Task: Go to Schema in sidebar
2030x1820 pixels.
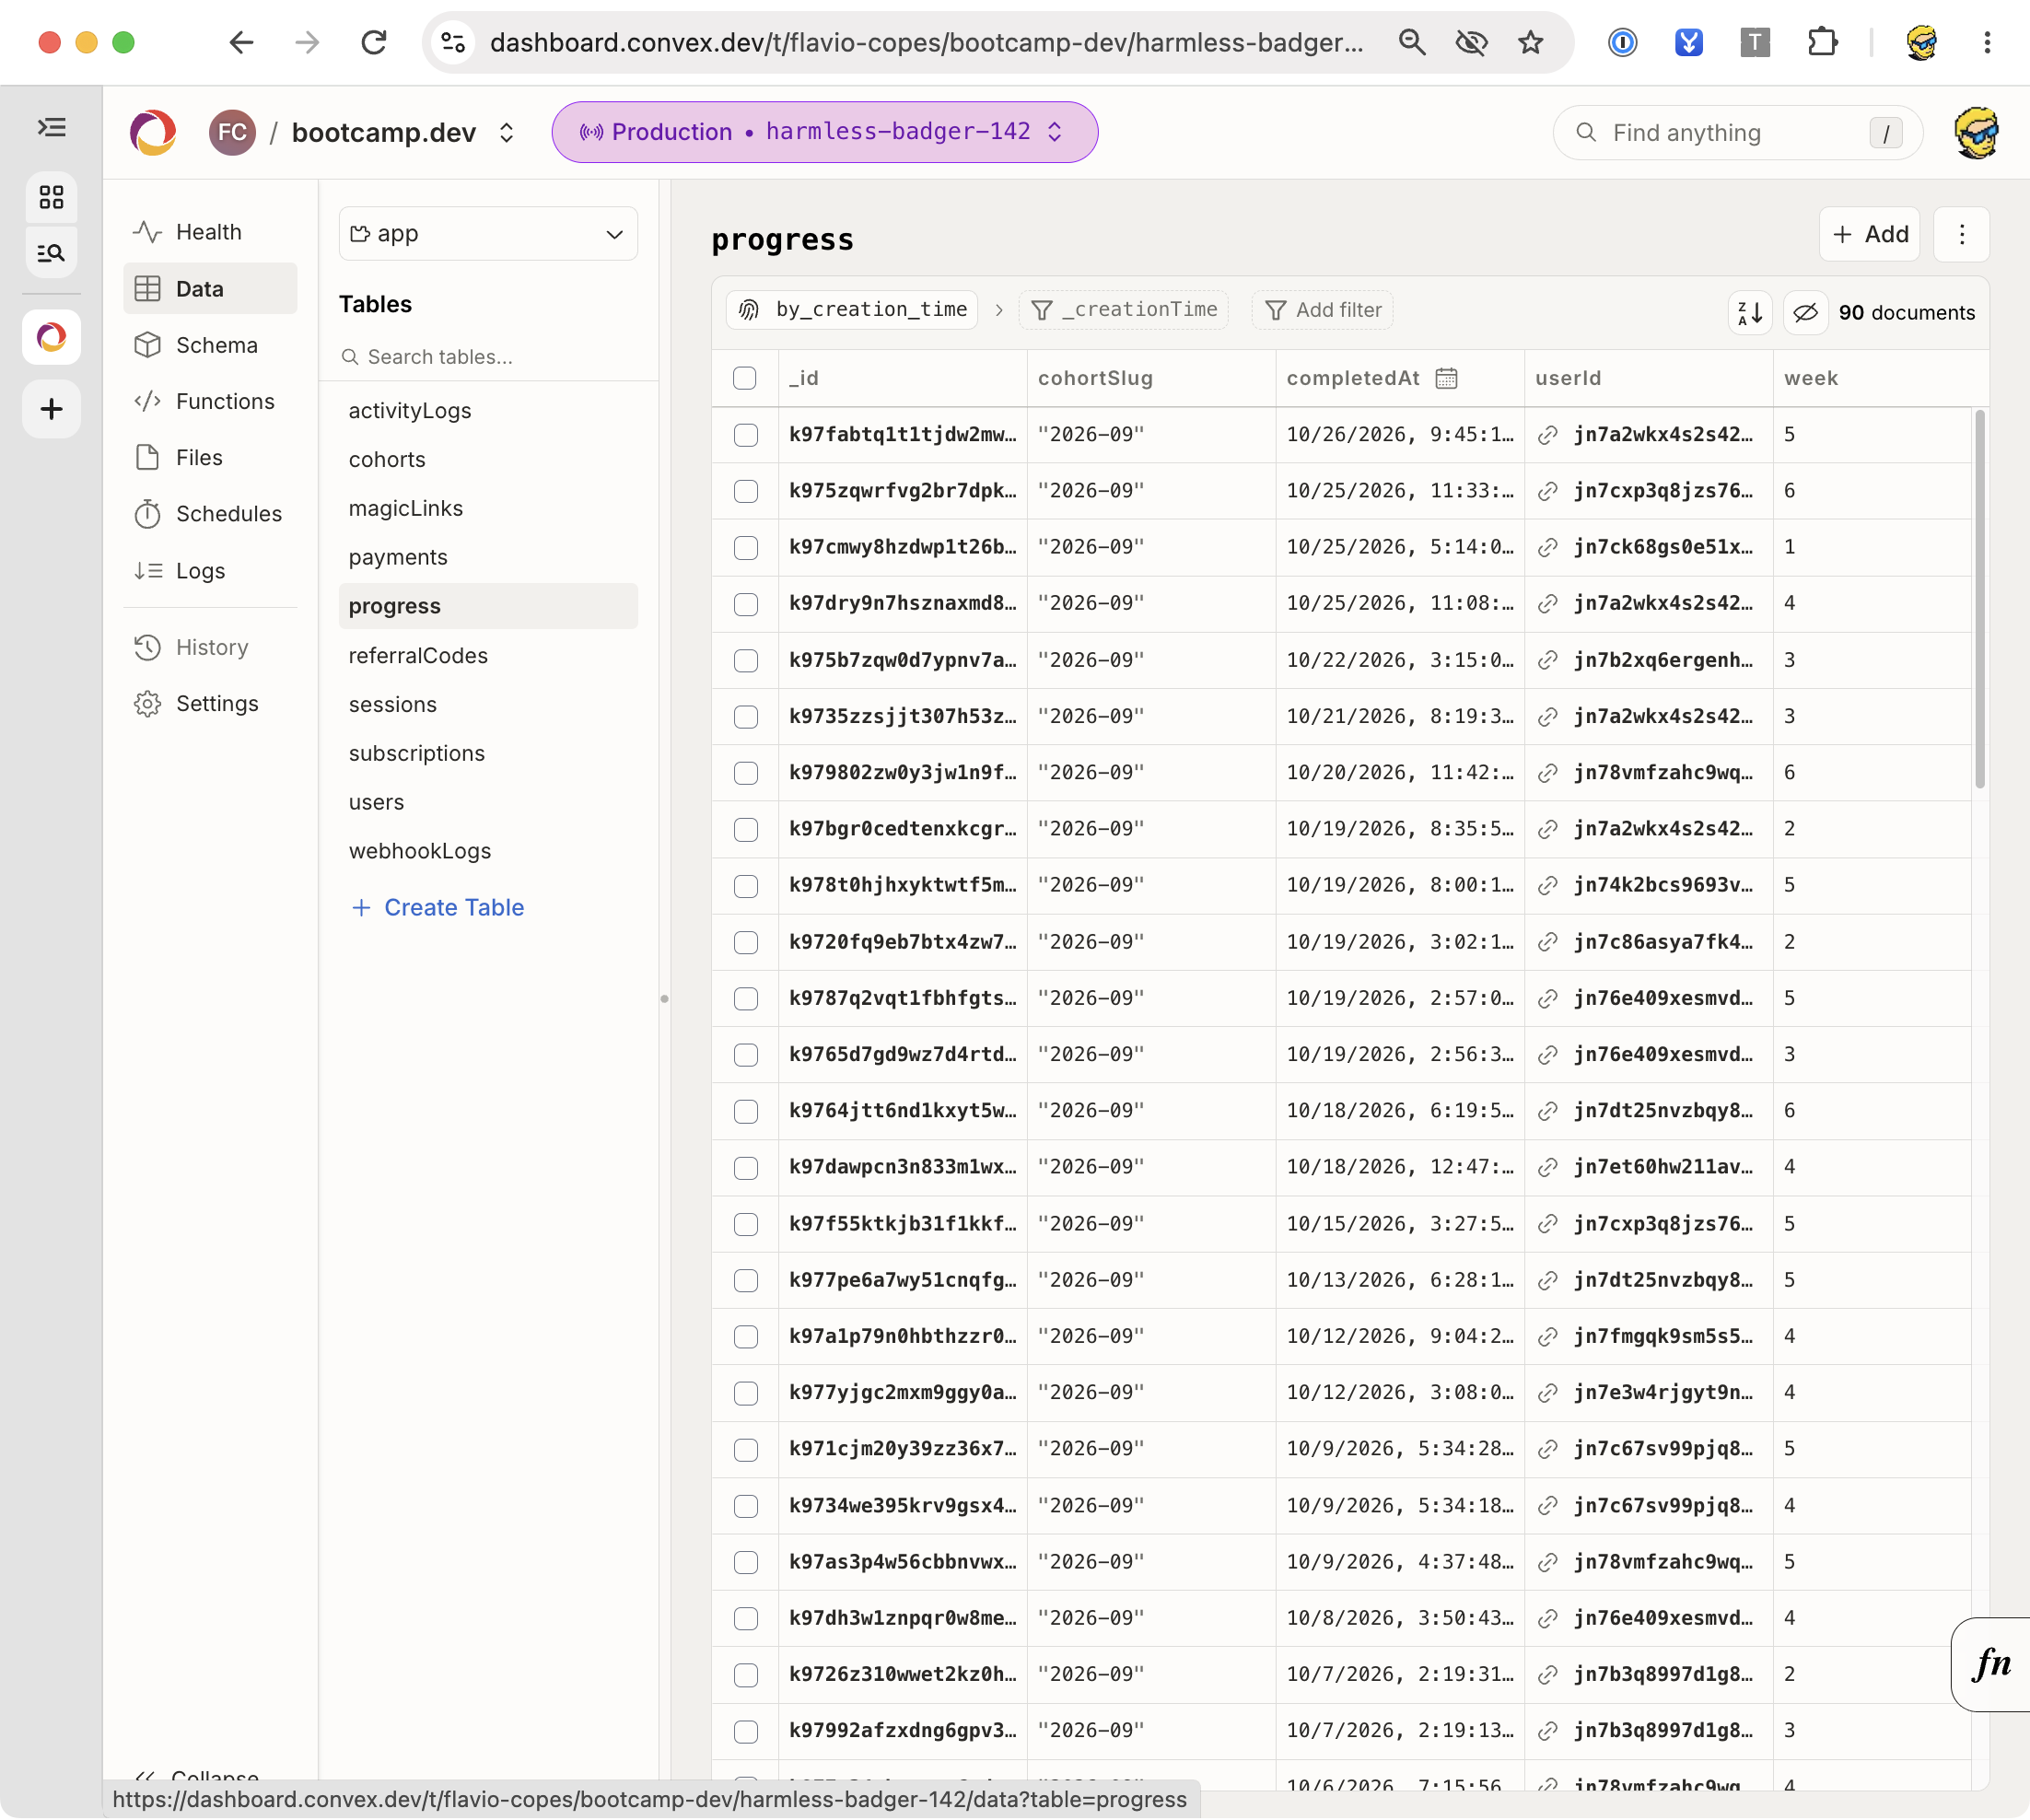Action: coord(209,345)
